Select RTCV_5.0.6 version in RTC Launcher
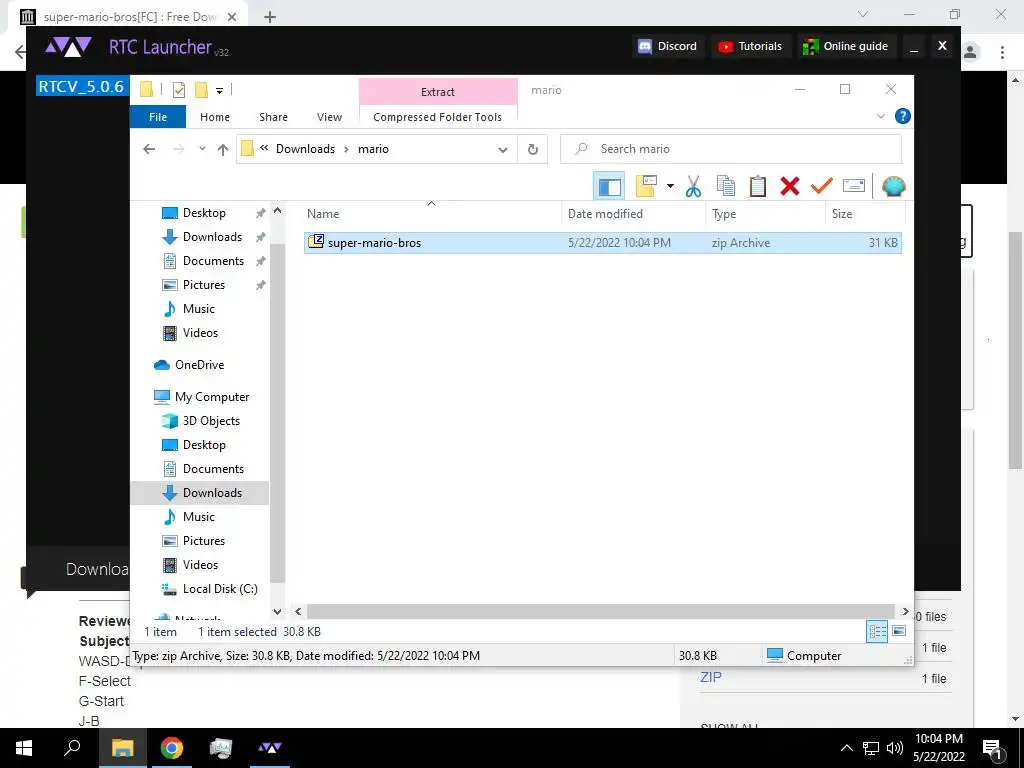Viewport: 1024px width, 768px height. point(81,86)
